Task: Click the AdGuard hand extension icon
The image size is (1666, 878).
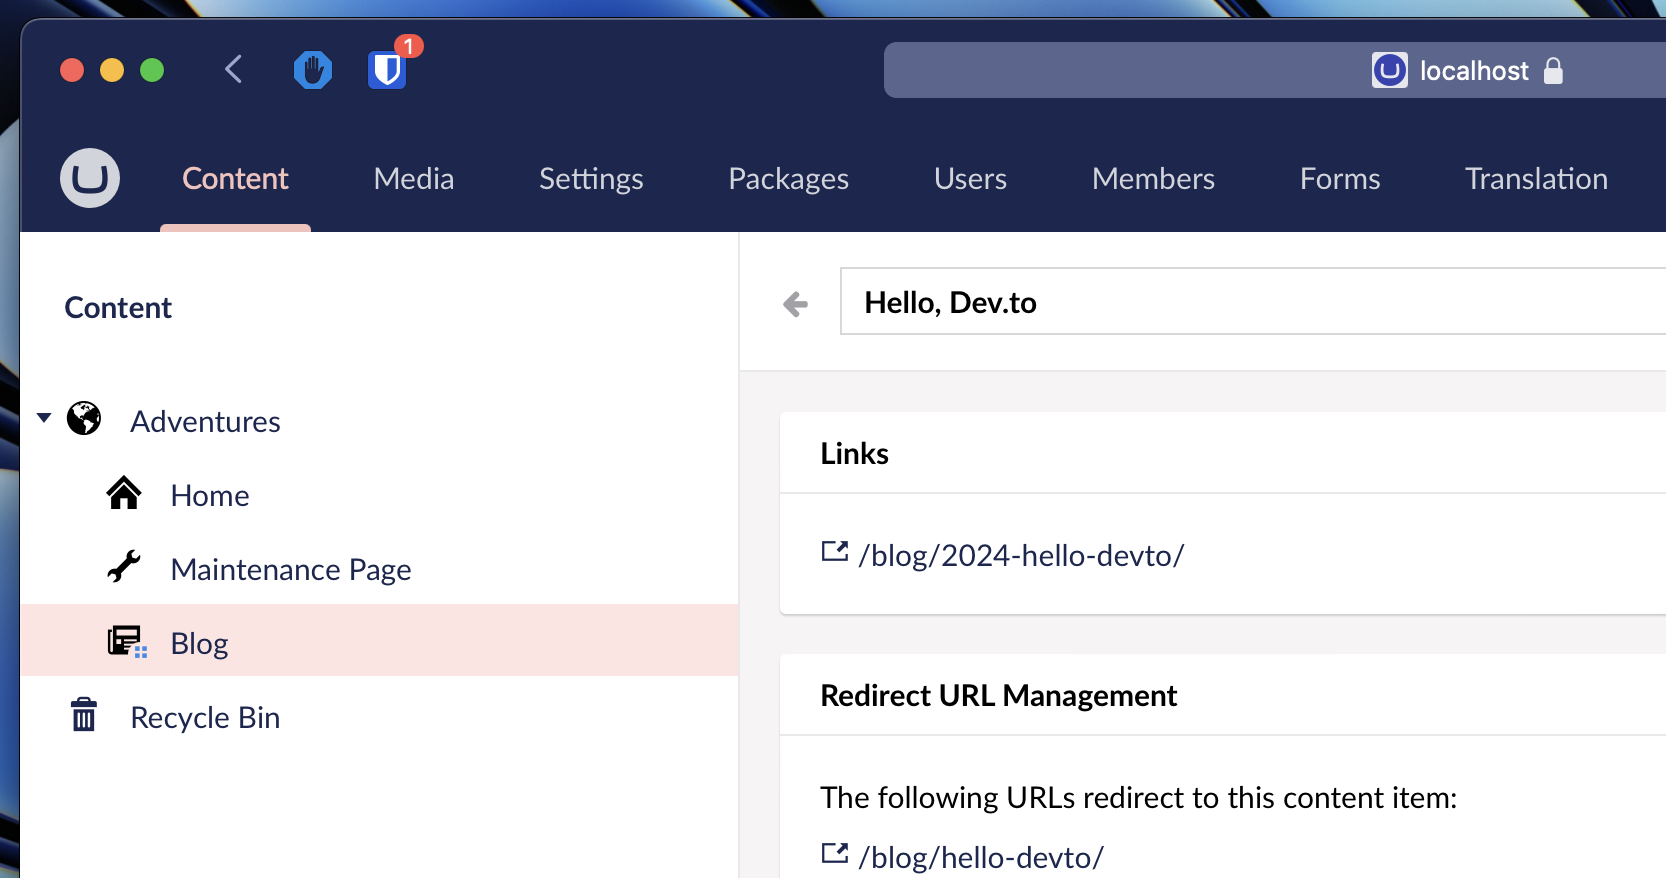Action: click(x=313, y=70)
